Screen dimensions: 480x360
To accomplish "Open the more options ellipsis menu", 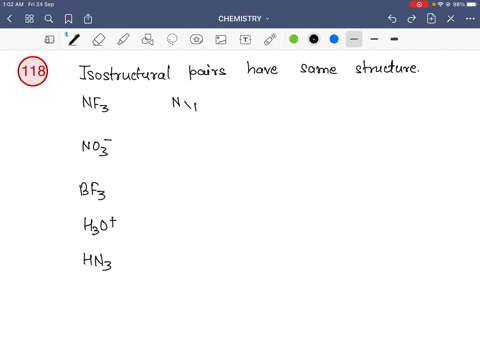I will pyautogui.click(x=470, y=19).
